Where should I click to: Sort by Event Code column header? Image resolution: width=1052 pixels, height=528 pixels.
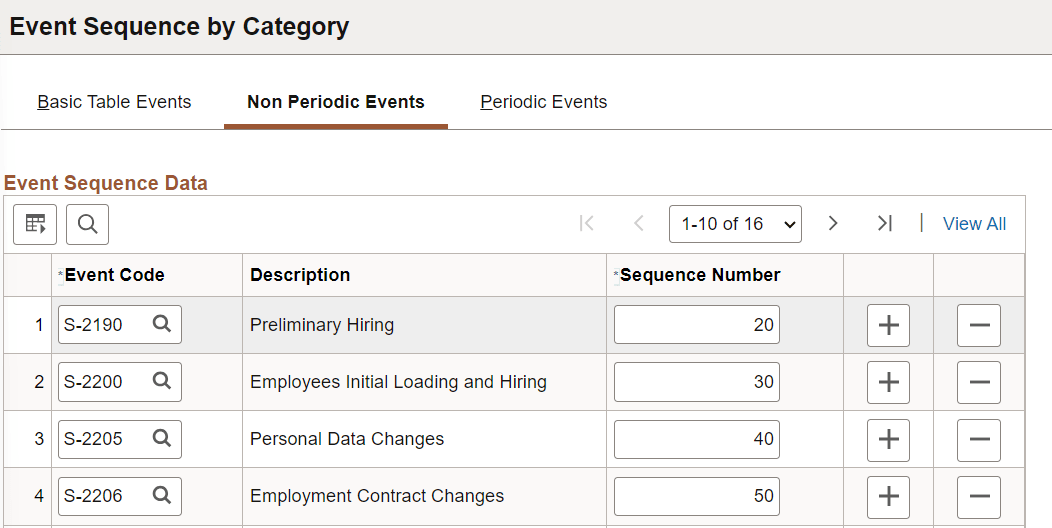[114, 275]
